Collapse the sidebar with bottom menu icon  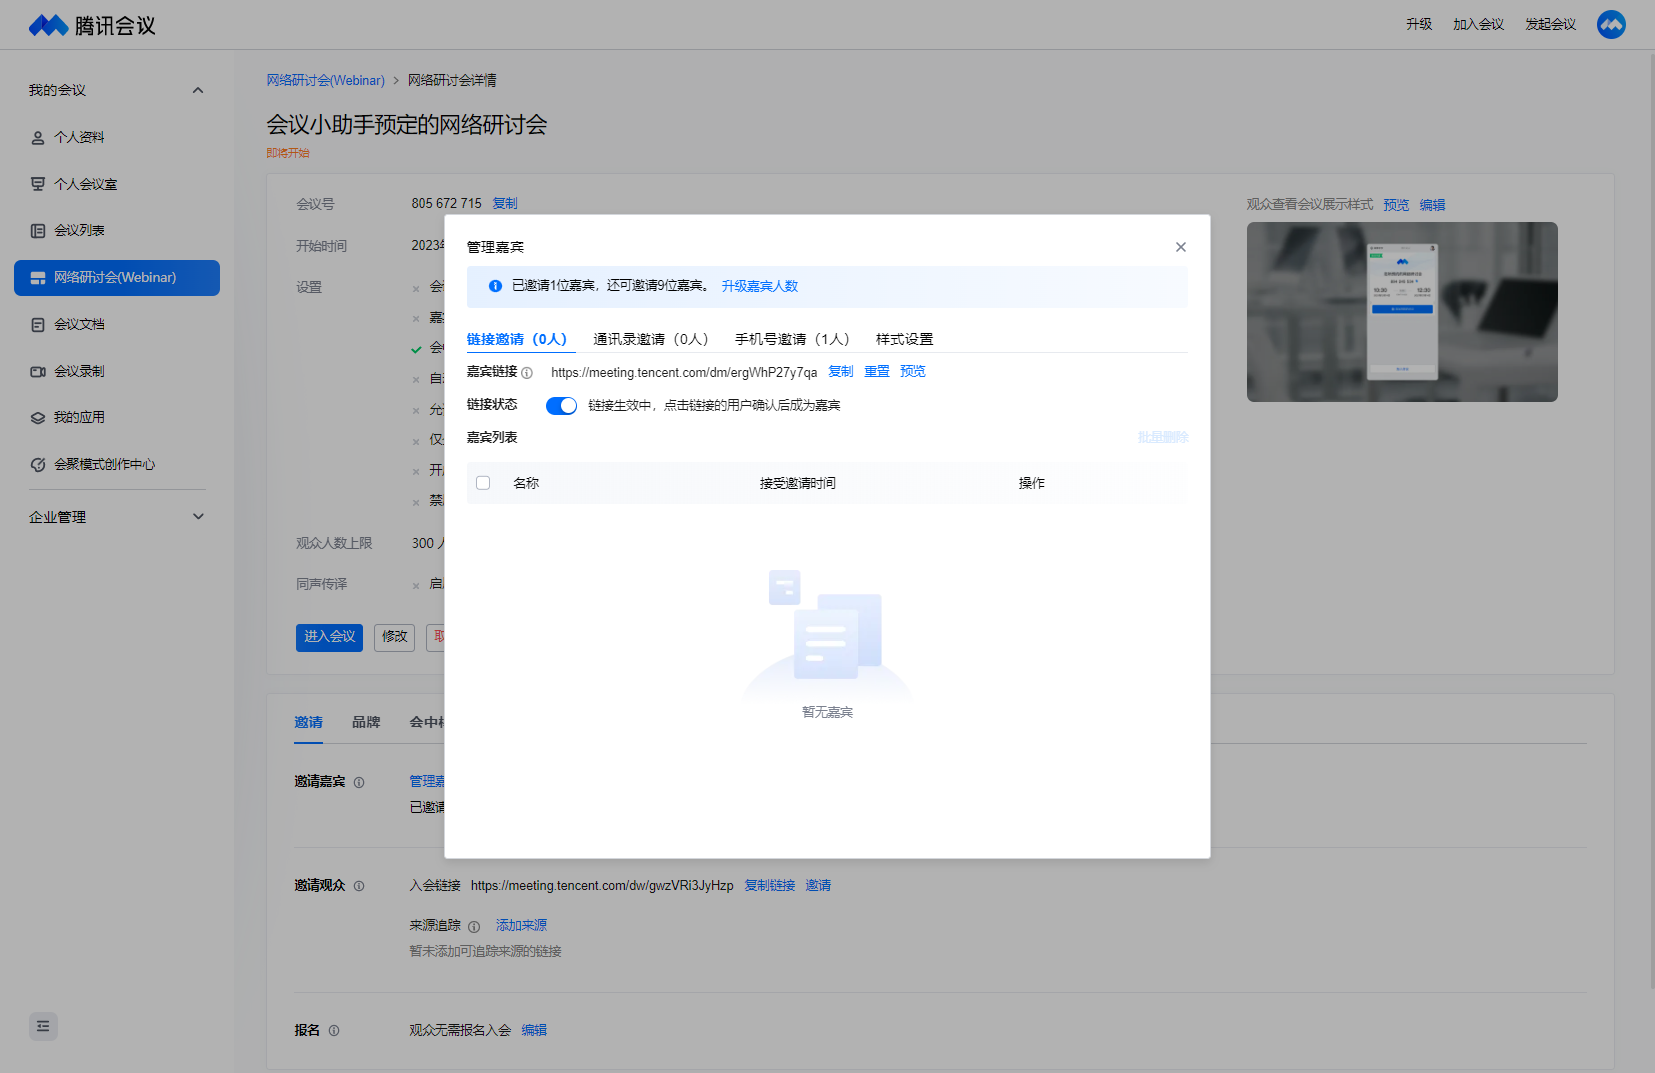[43, 1026]
